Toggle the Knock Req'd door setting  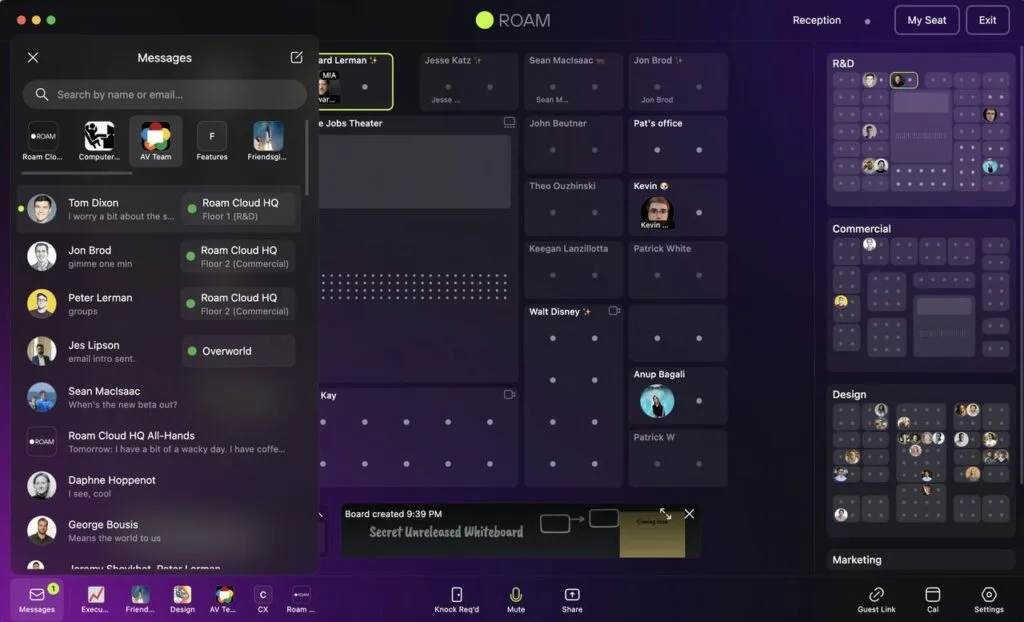click(x=456, y=600)
